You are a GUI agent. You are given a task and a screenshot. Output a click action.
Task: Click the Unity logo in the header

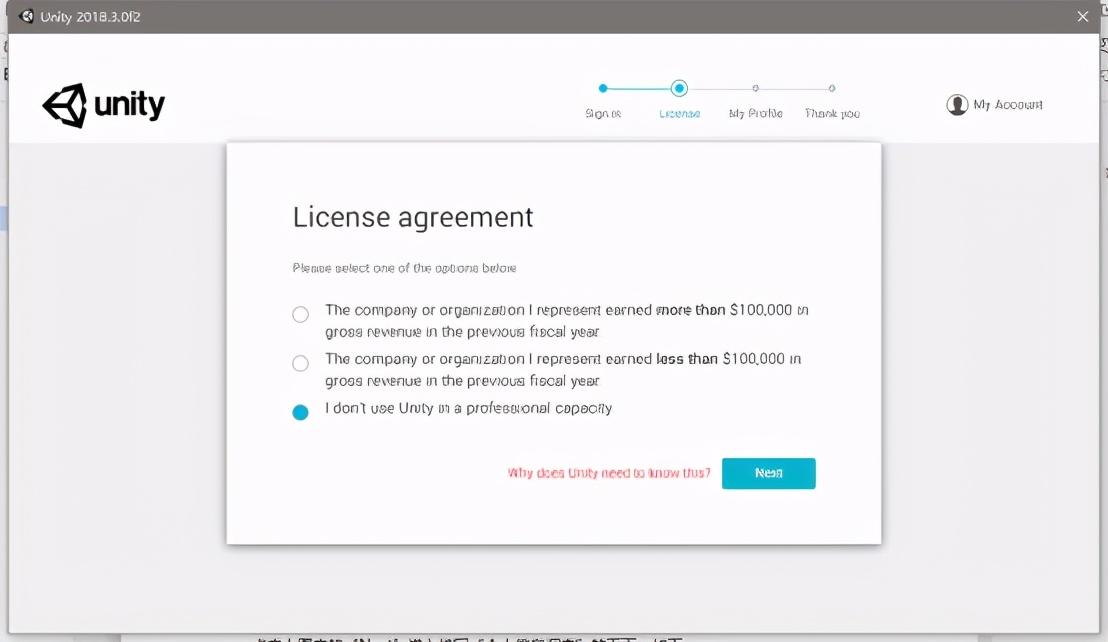(x=104, y=105)
